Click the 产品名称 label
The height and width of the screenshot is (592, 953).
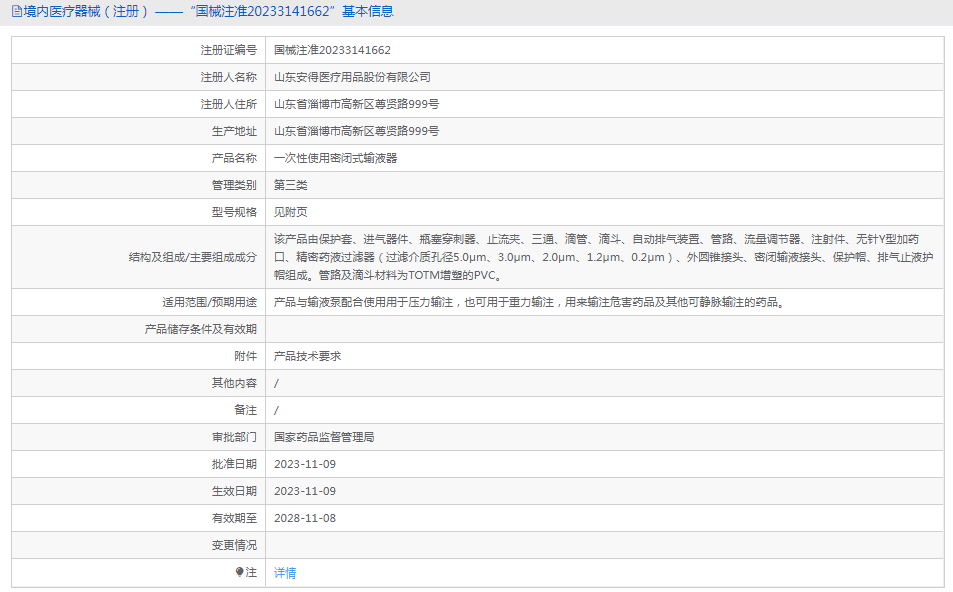click(x=234, y=158)
